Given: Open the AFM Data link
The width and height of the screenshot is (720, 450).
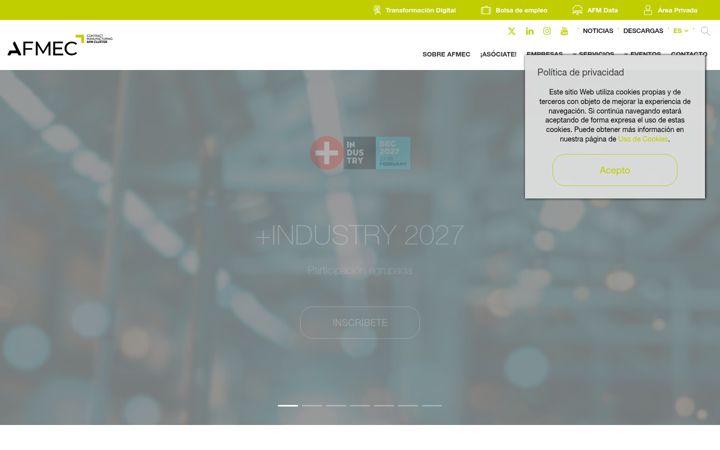Looking at the screenshot, I should click(x=602, y=10).
